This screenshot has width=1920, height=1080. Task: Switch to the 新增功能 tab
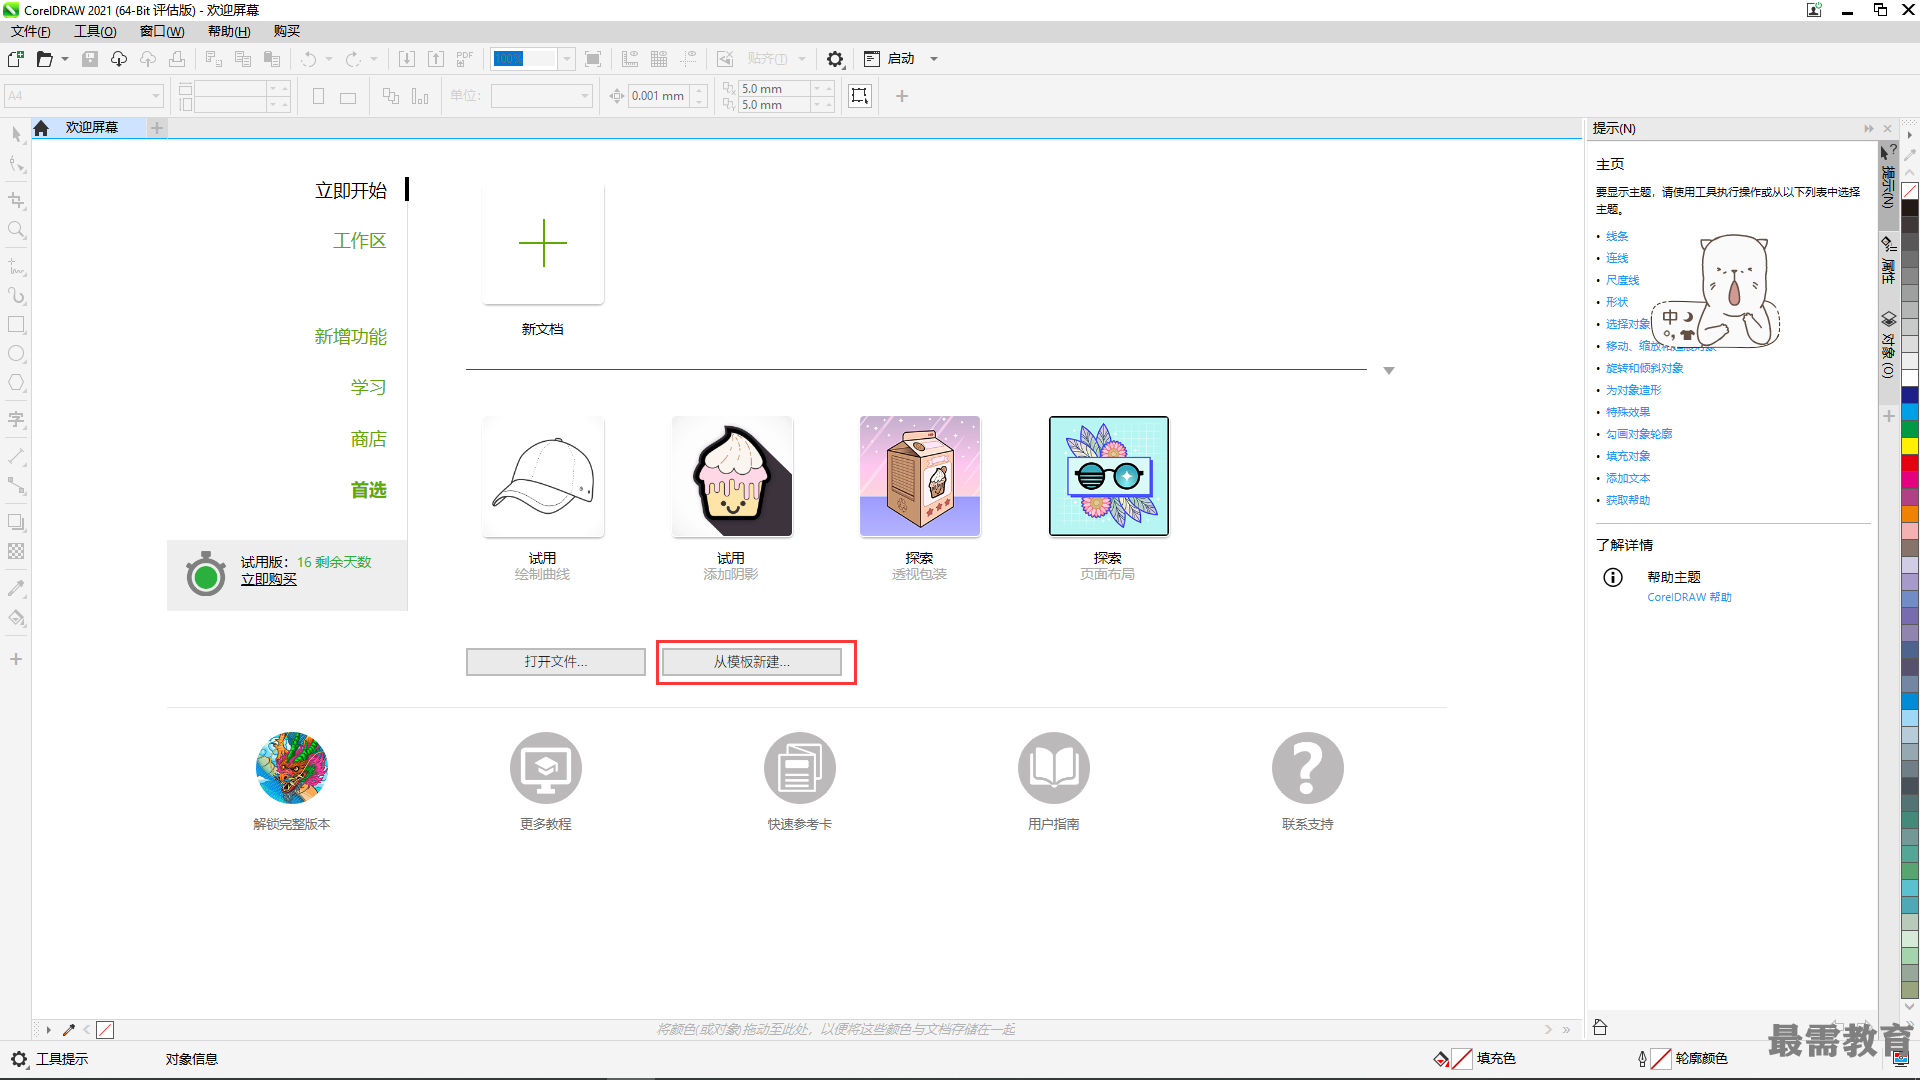(x=351, y=337)
